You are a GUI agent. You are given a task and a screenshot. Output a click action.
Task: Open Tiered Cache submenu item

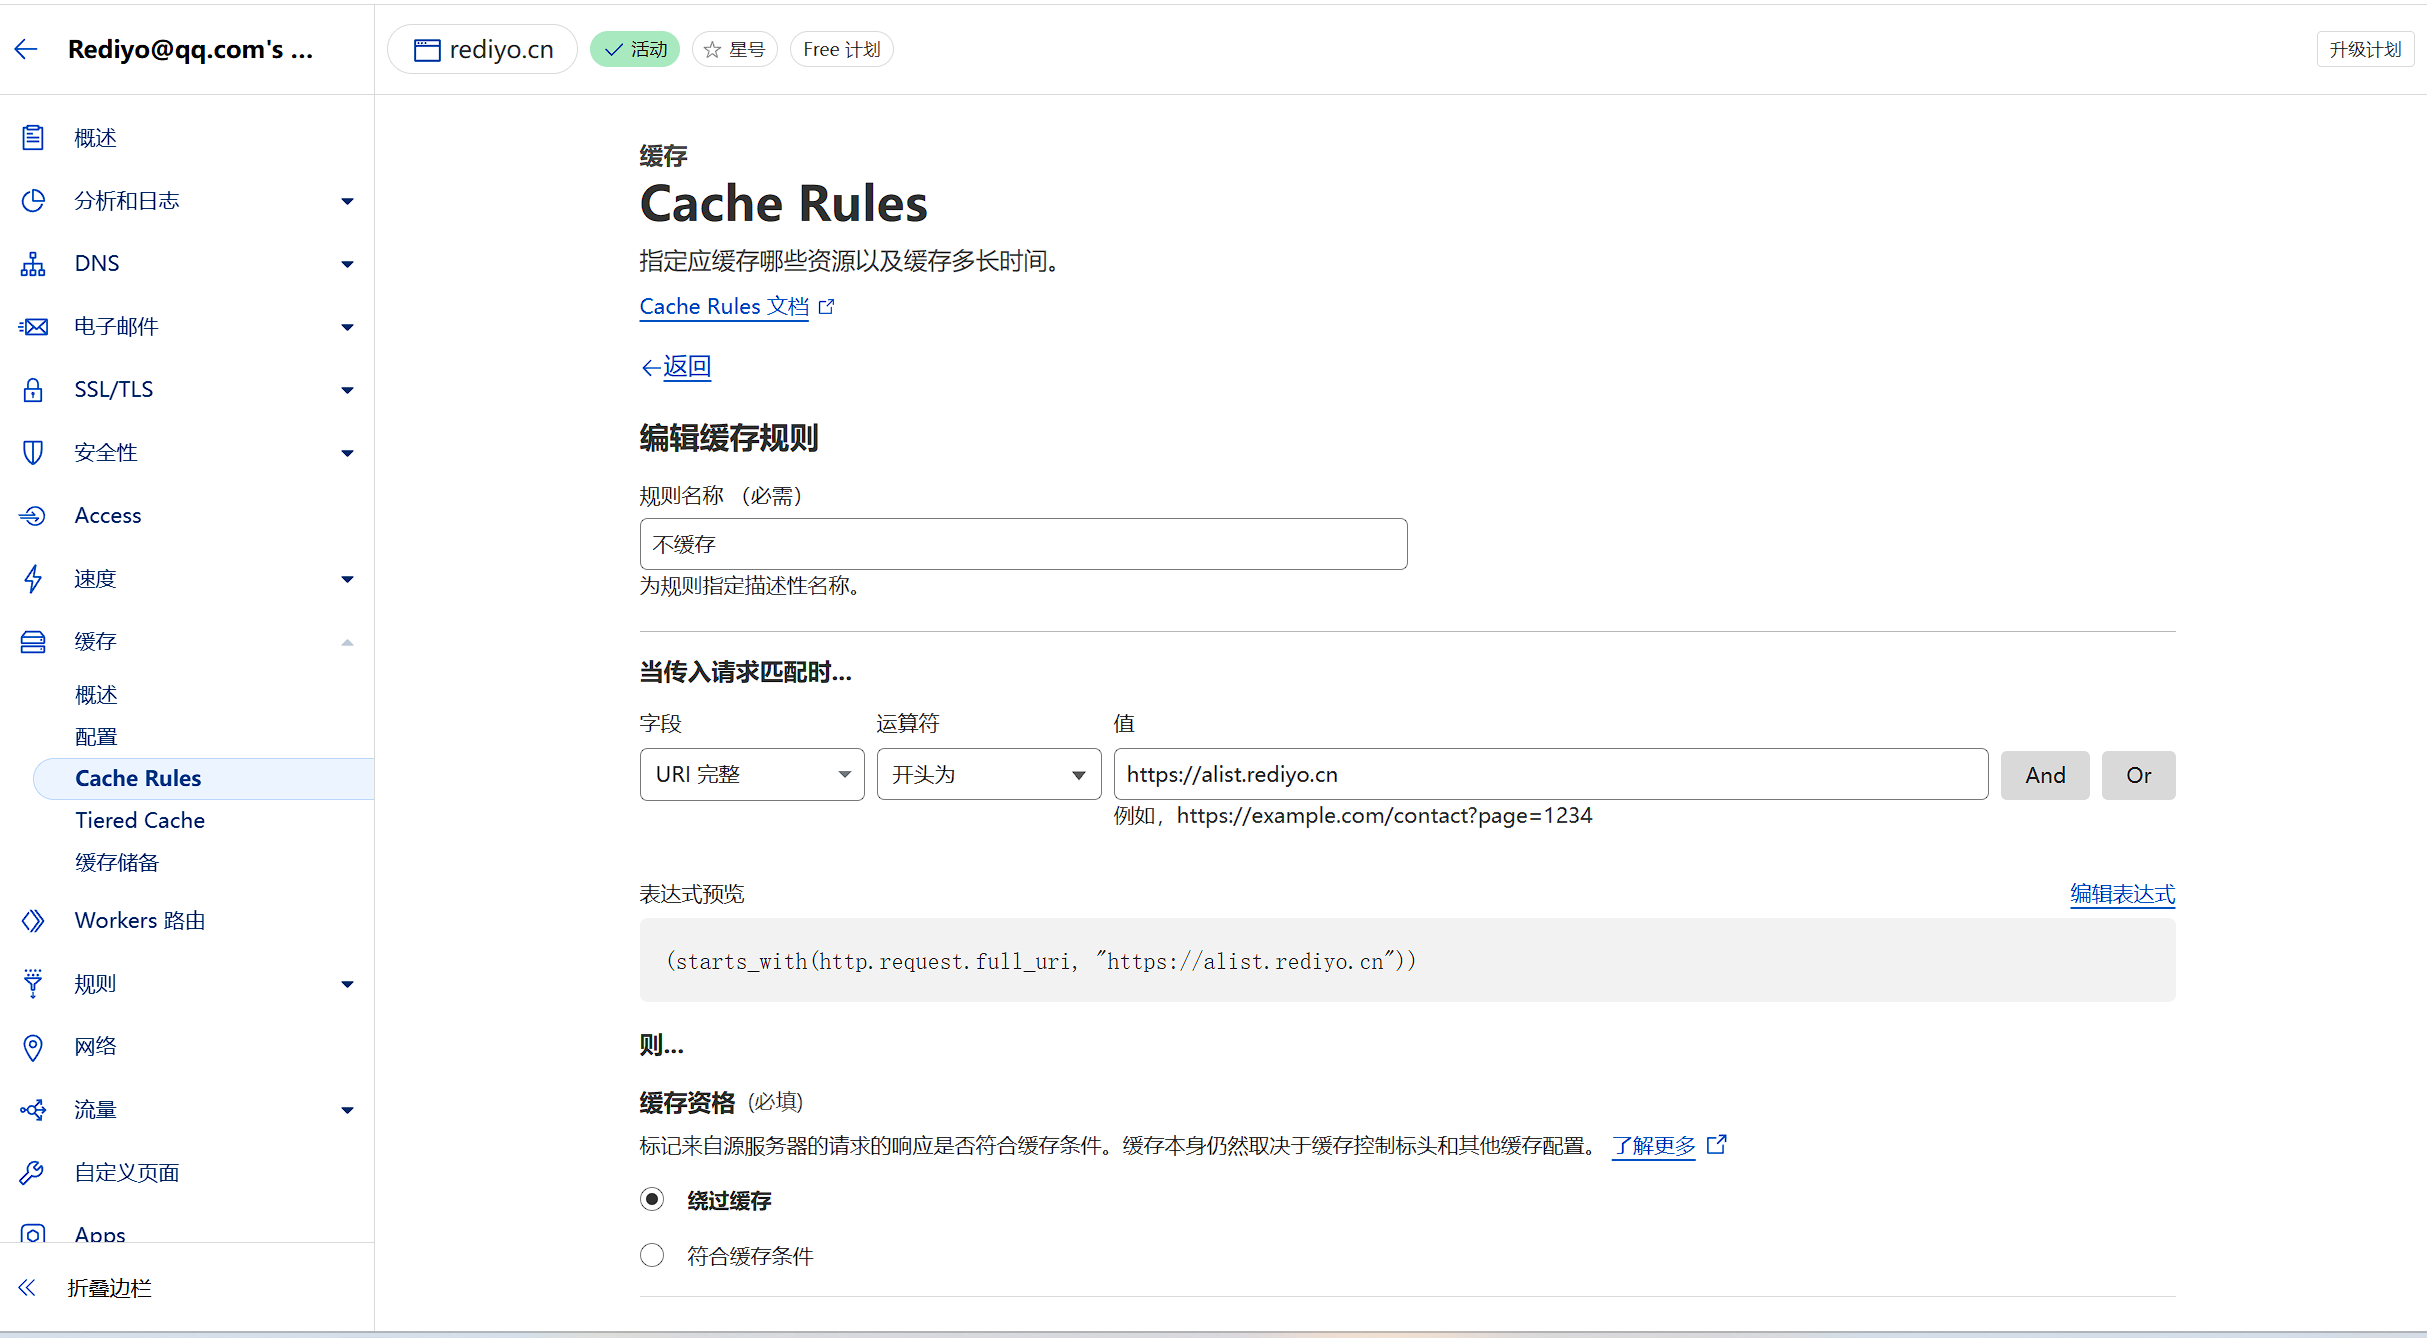(x=140, y=820)
